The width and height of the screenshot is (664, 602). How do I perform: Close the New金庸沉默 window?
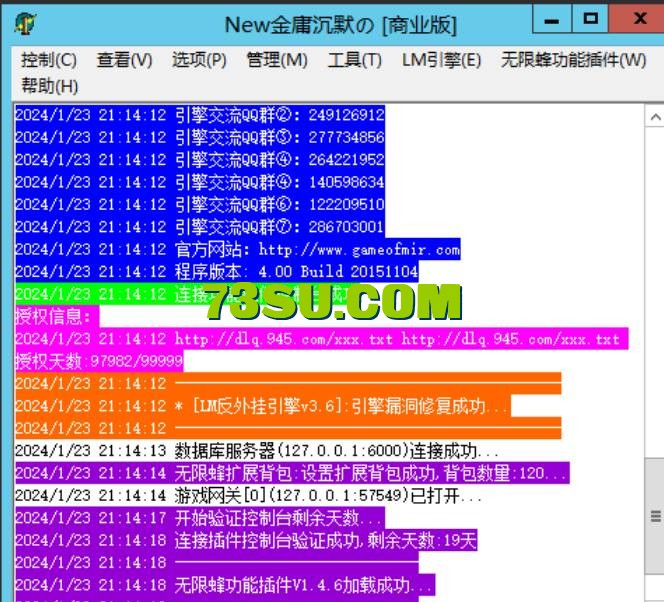click(636, 19)
